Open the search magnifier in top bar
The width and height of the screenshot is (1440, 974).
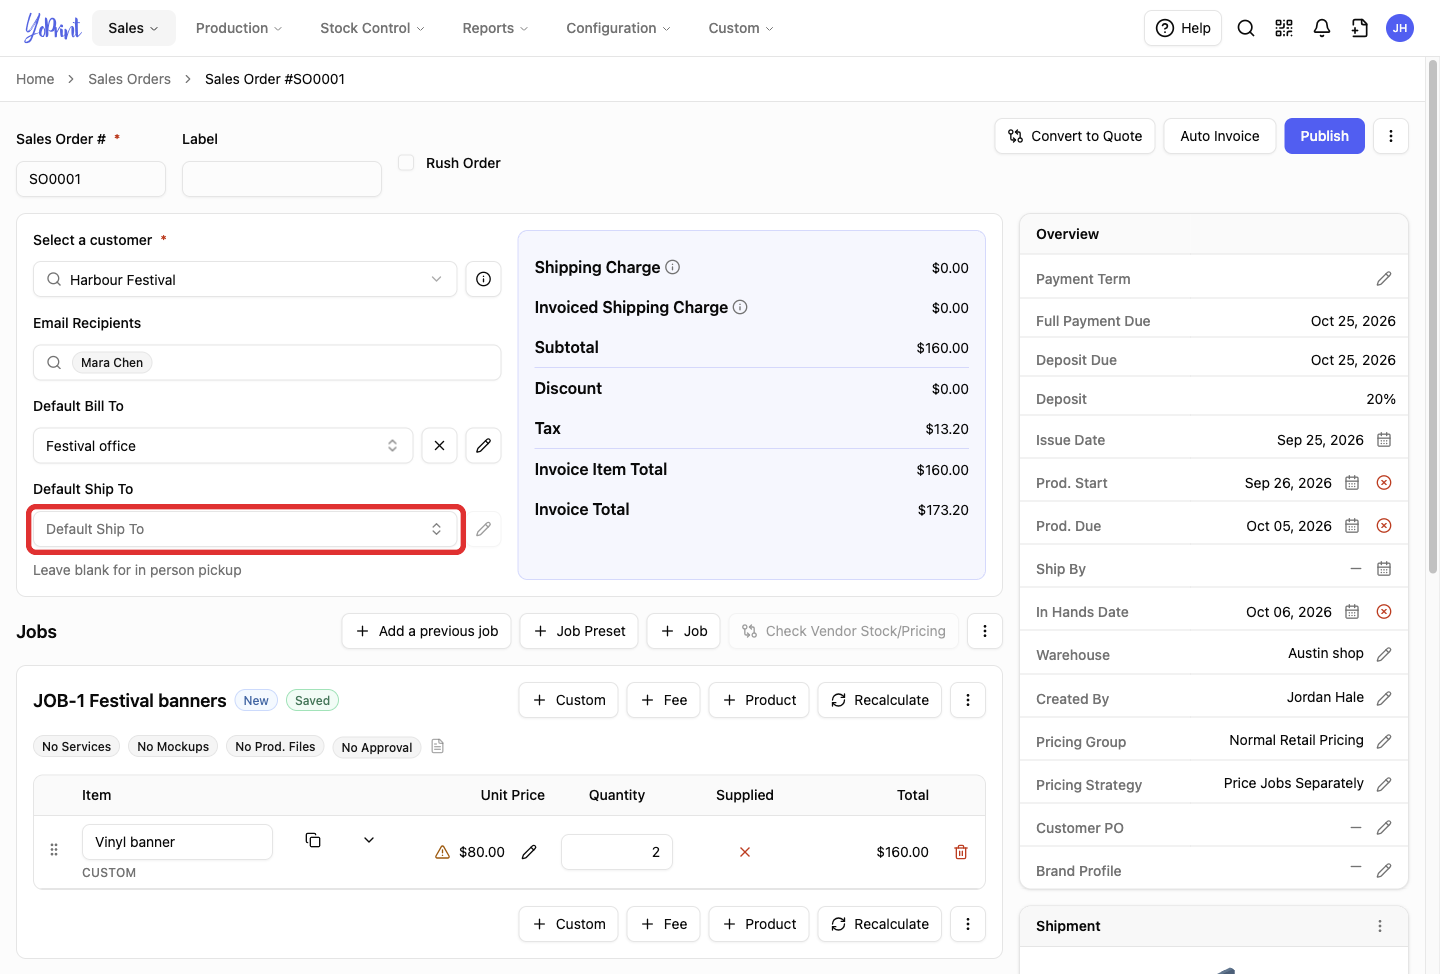(1246, 28)
